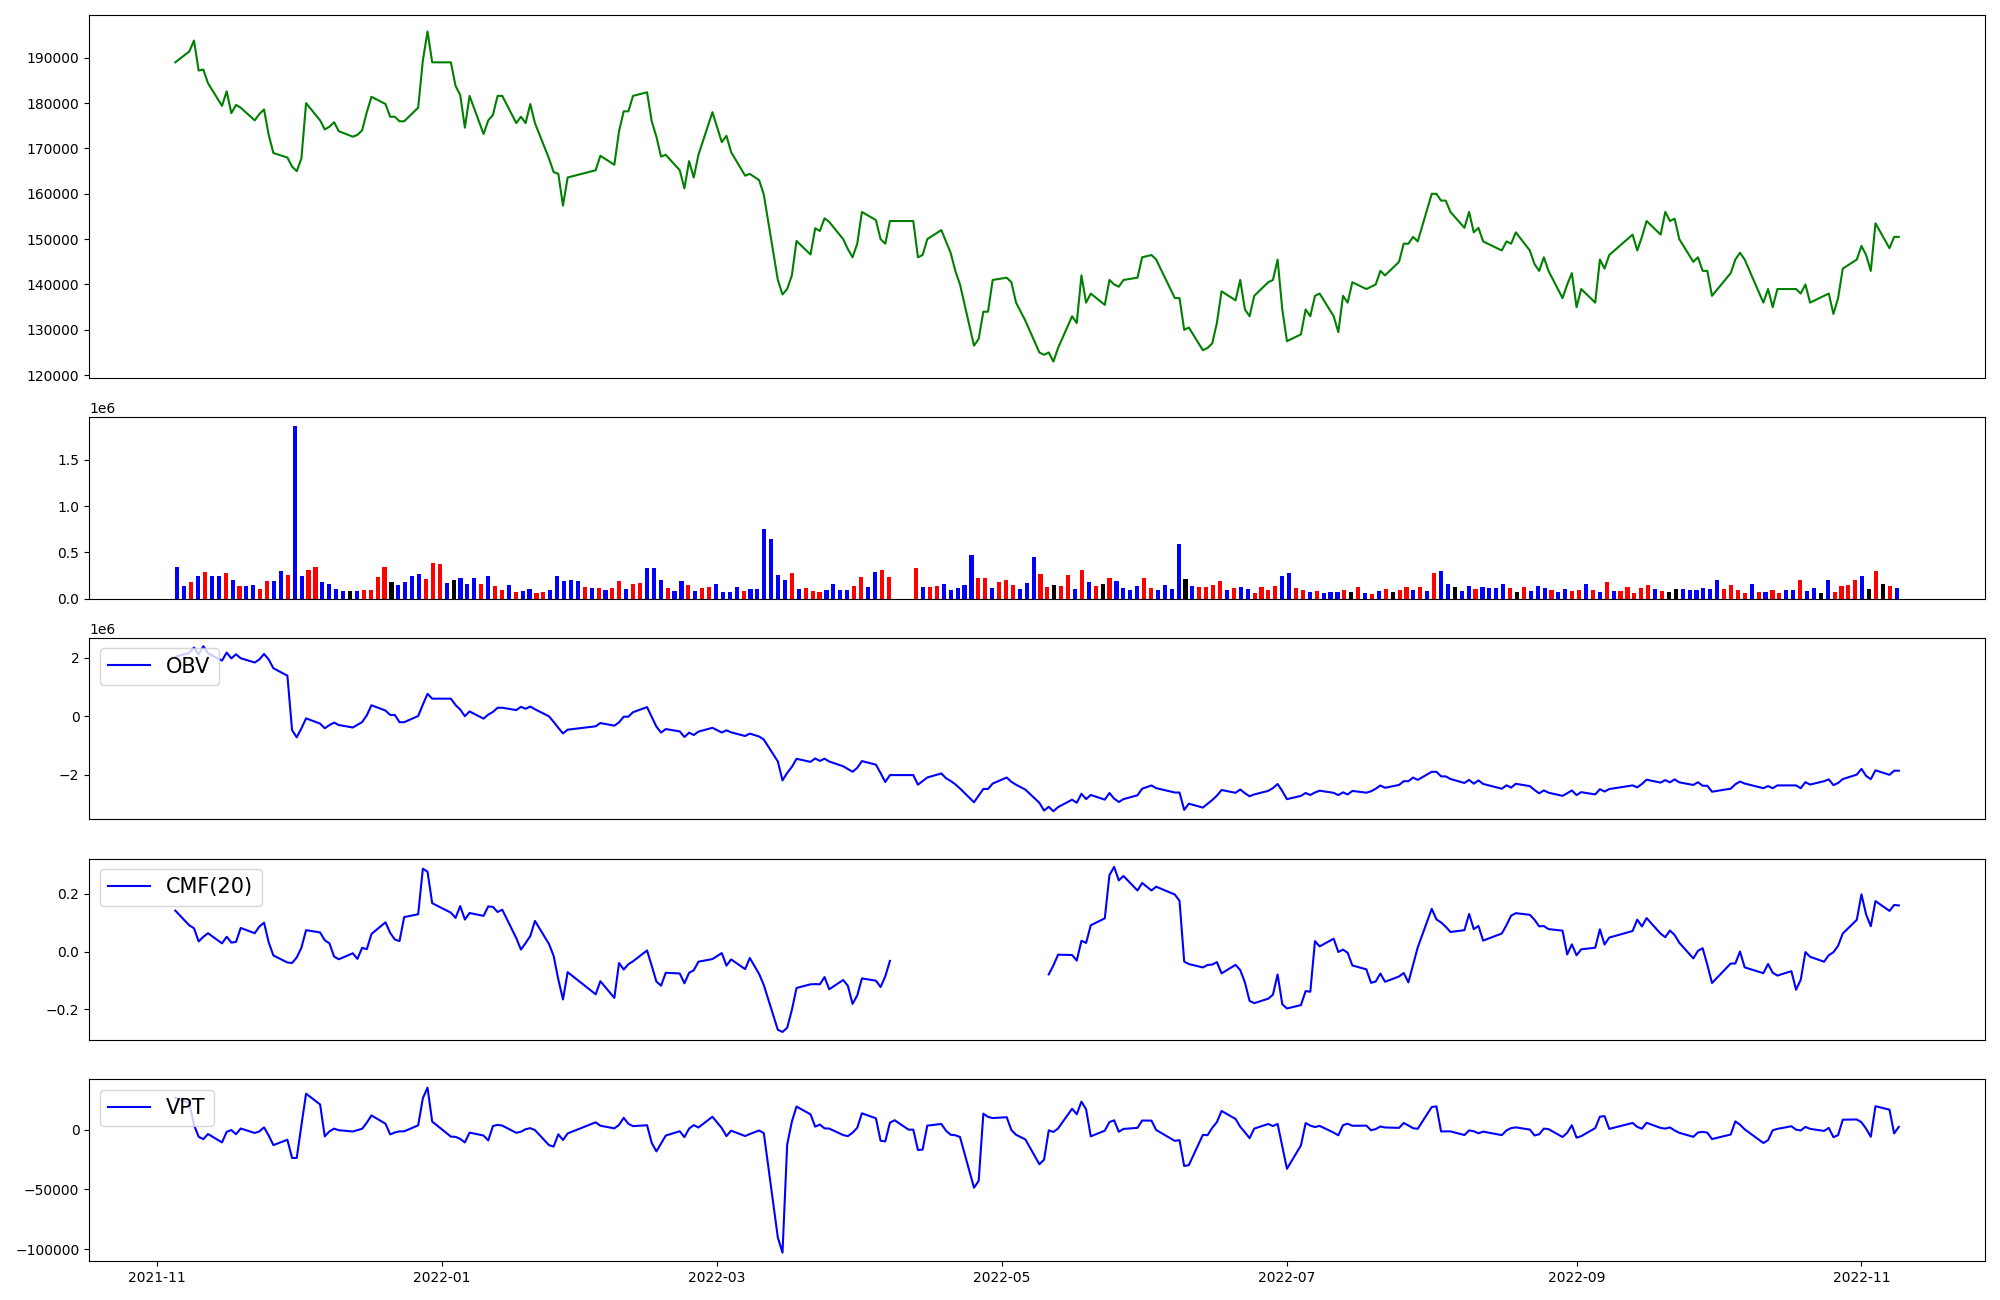Click the 2022-05 x-axis date label
Screen dimensions: 2000x1300
pyautogui.click(x=1001, y=1277)
